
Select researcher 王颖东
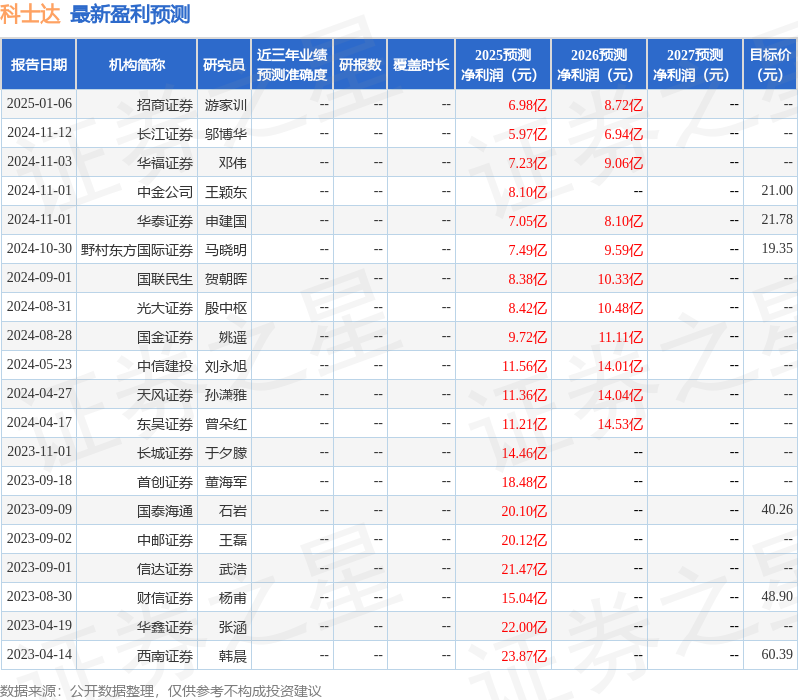tap(225, 192)
